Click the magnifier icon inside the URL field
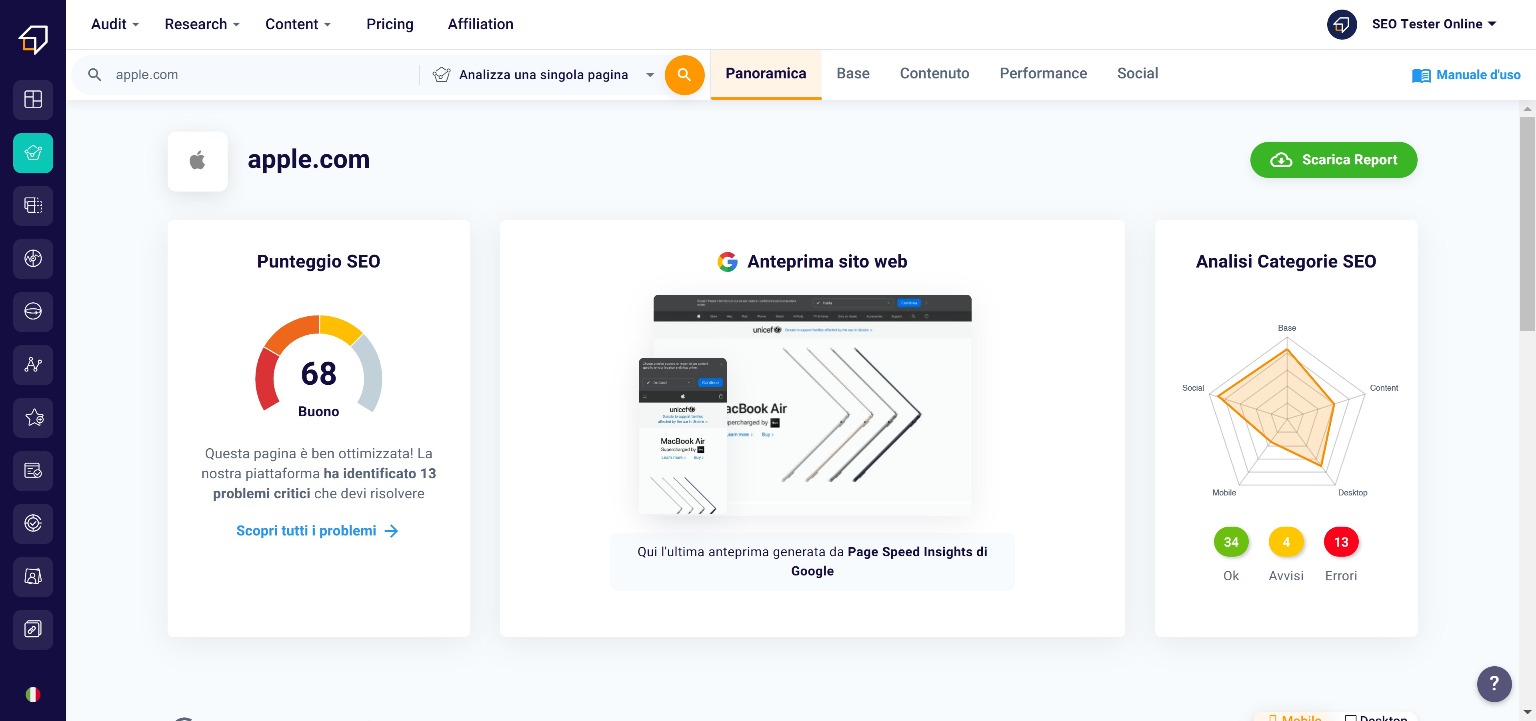This screenshot has height=721, width=1536. tap(95, 75)
